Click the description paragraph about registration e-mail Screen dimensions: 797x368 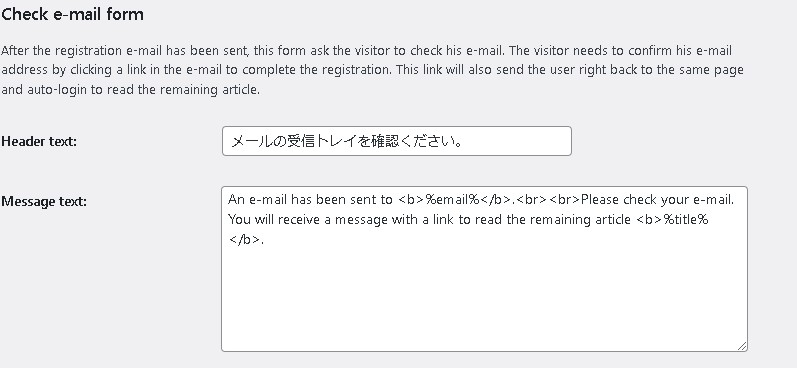(x=372, y=70)
